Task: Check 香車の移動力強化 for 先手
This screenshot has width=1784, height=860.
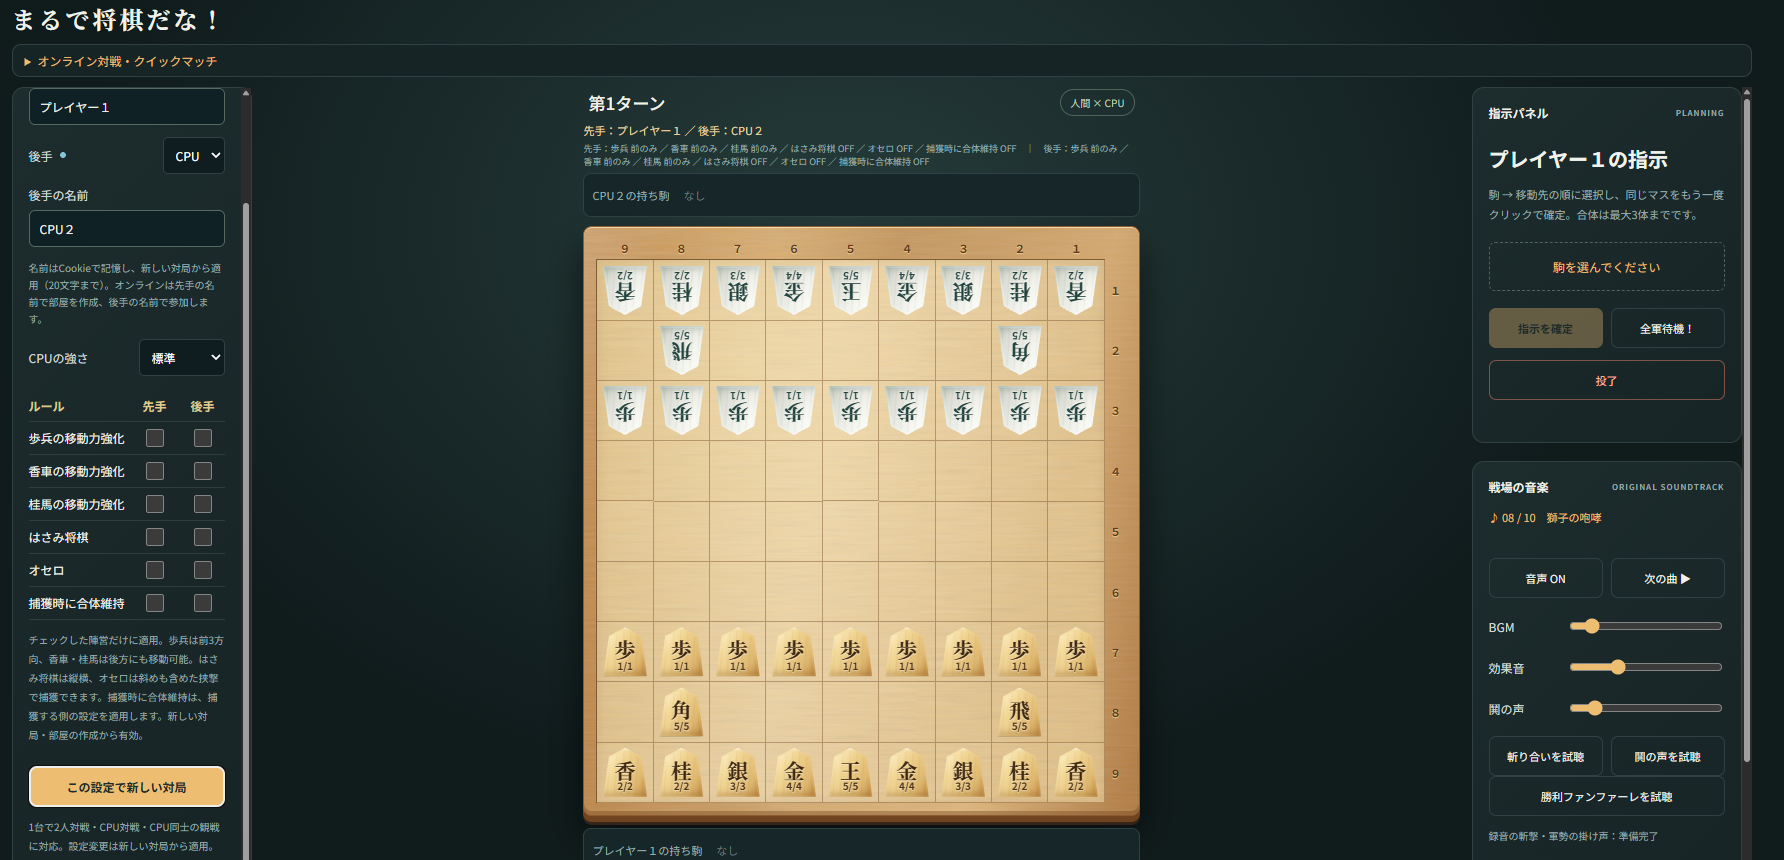Action: click(155, 471)
